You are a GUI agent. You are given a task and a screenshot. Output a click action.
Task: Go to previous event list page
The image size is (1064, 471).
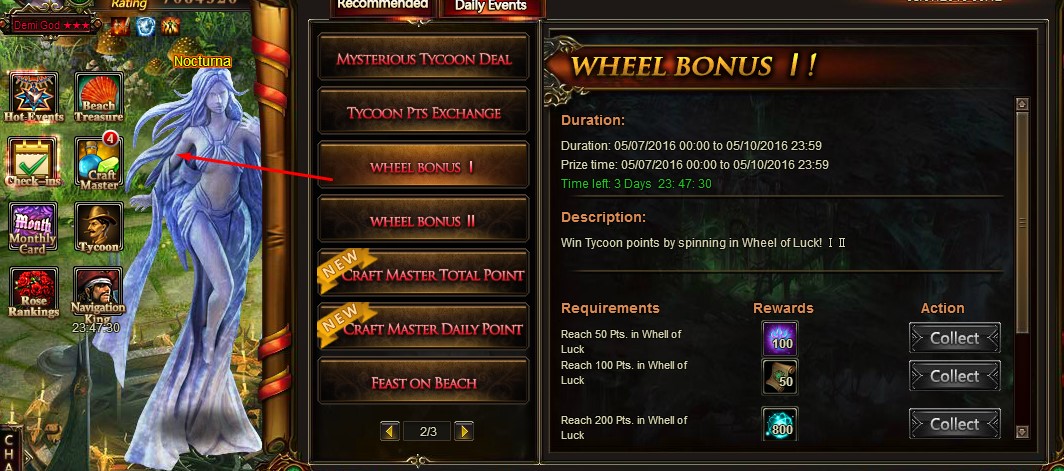pyautogui.click(x=390, y=431)
